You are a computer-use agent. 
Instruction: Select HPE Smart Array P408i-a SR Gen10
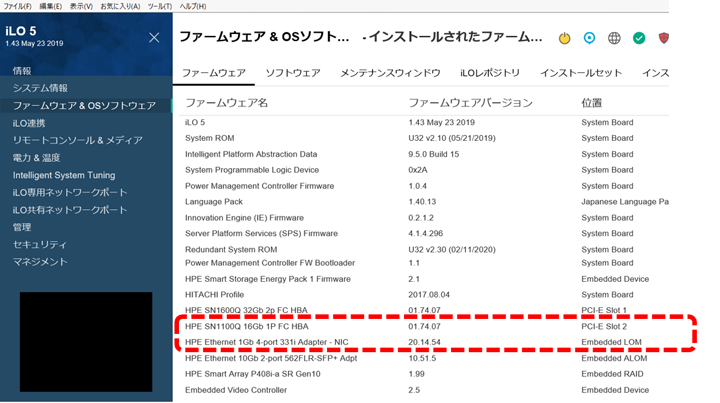click(253, 374)
